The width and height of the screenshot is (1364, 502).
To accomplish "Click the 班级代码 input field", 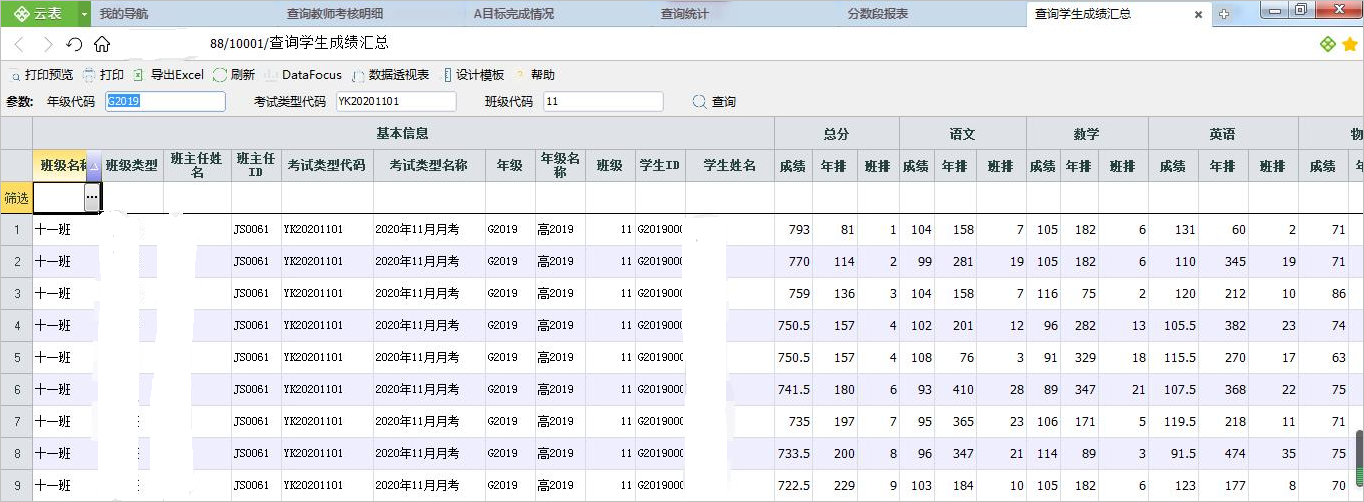I will pyautogui.click(x=603, y=102).
